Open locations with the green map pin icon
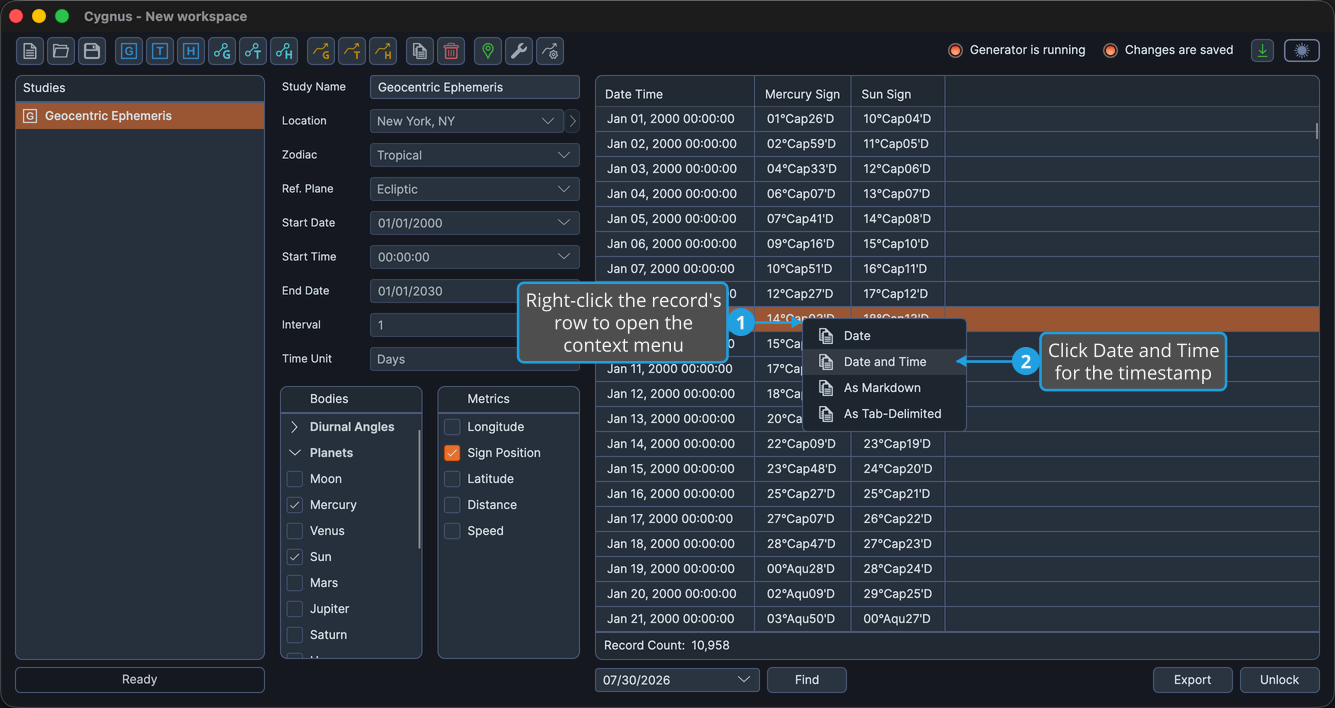This screenshot has width=1335, height=708. point(488,51)
